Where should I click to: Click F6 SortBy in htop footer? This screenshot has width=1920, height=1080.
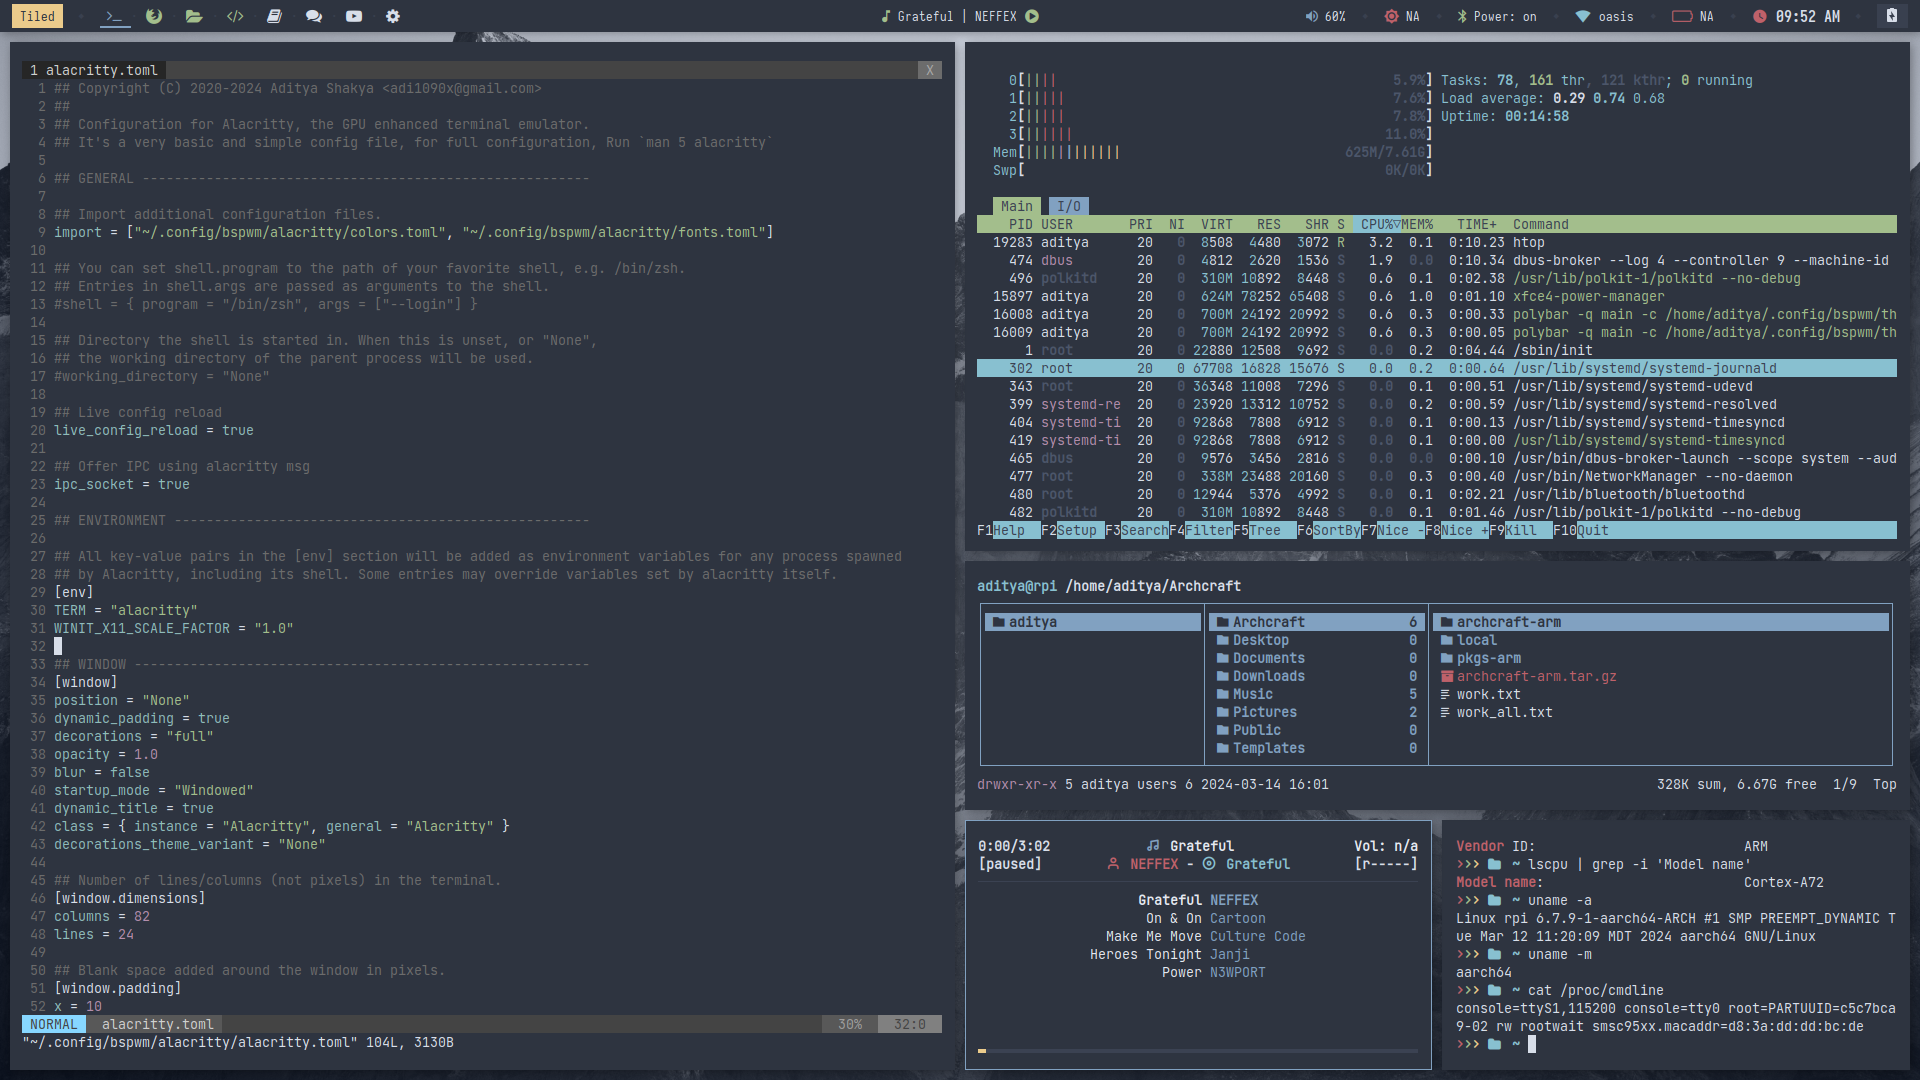tap(1336, 530)
